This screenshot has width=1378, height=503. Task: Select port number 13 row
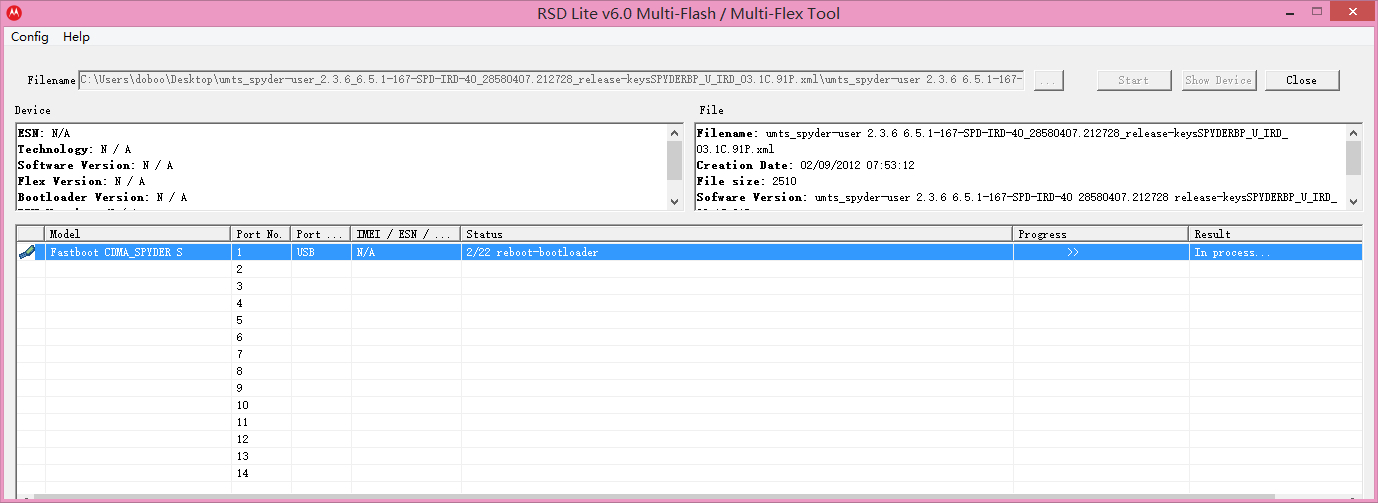[690, 456]
